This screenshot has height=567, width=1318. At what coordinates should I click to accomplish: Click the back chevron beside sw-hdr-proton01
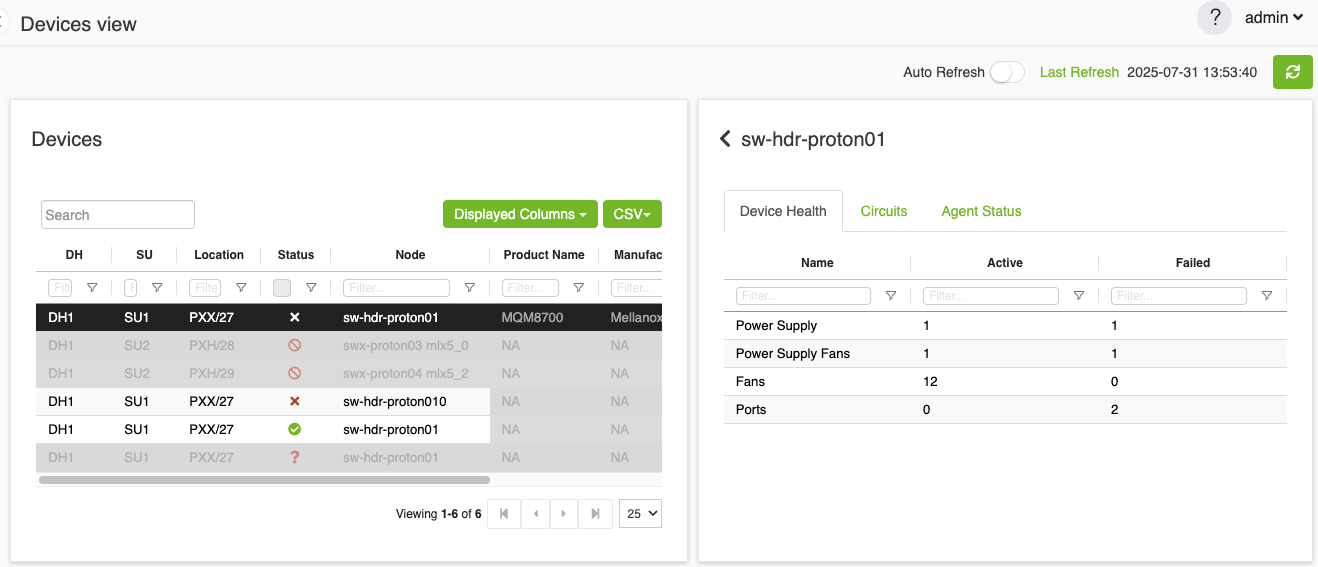point(725,139)
